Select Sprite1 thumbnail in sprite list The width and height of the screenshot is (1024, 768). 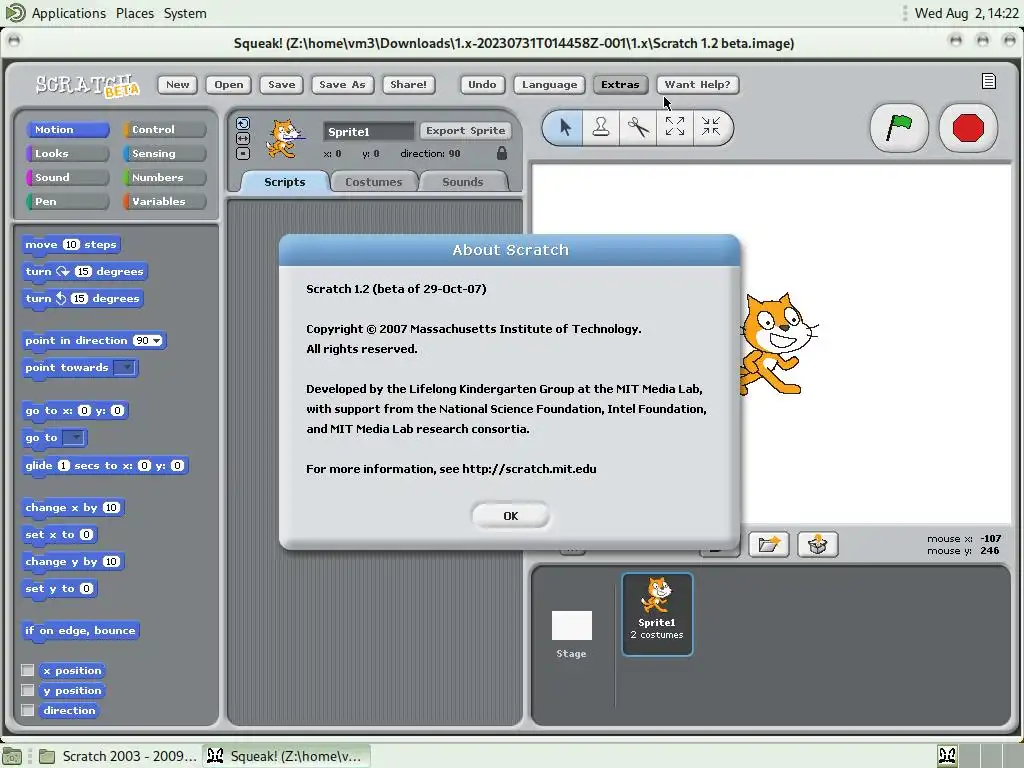click(x=657, y=614)
